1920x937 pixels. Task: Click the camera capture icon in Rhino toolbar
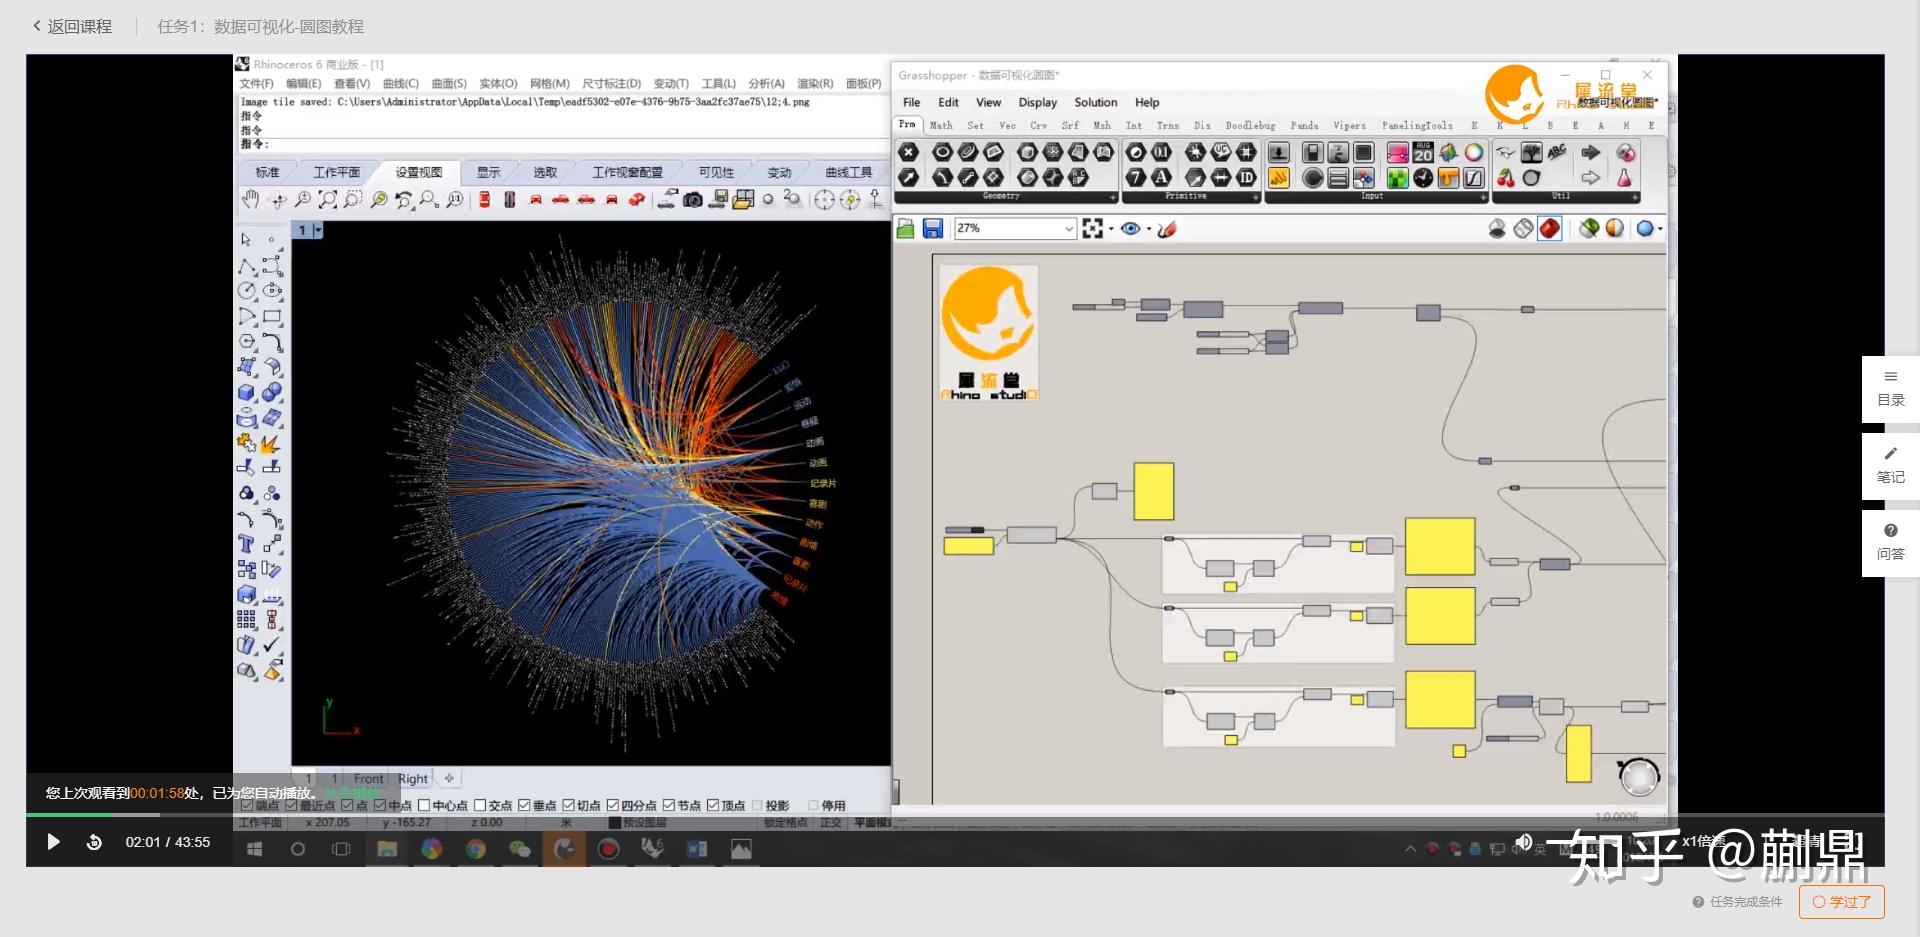(x=692, y=199)
